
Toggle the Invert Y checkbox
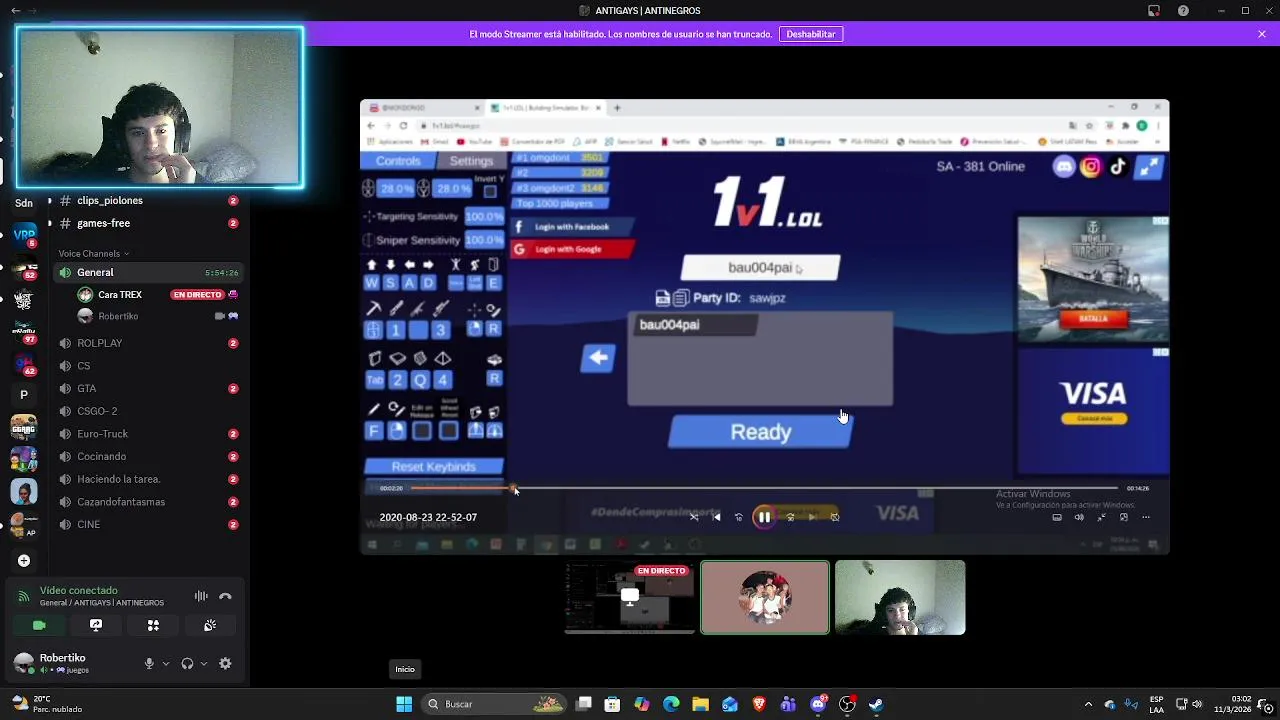[490, 191]
